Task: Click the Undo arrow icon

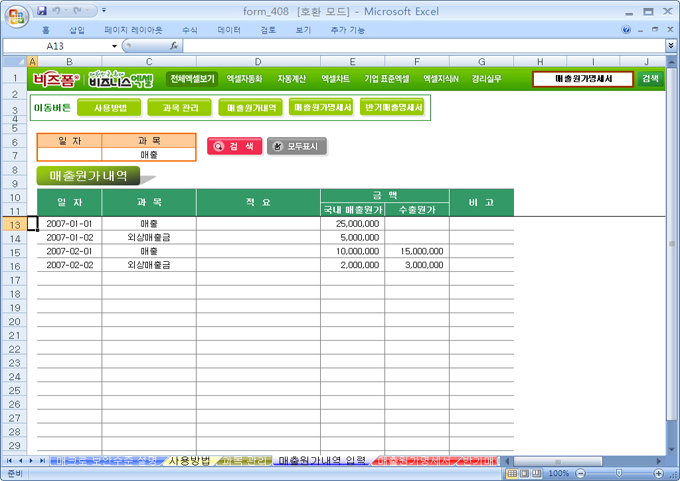Action: (x=58, y=10)
